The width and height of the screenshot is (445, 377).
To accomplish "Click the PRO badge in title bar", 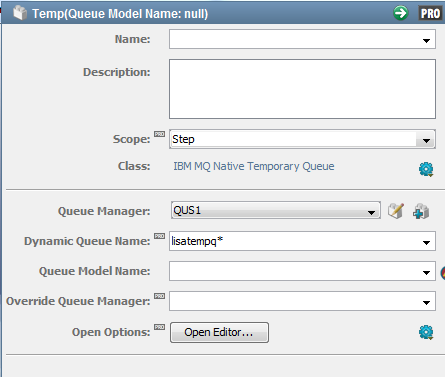I will 430,13.
